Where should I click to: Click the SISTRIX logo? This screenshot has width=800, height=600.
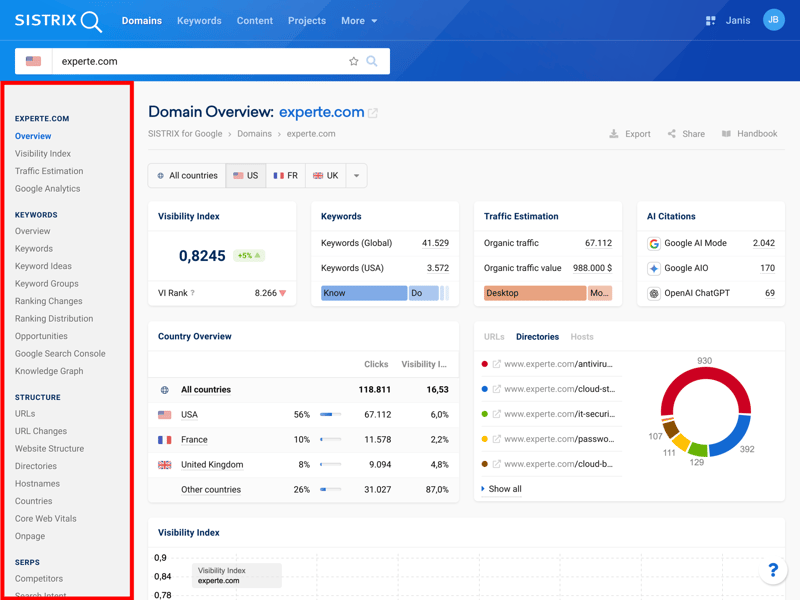[x=58, y=21]
